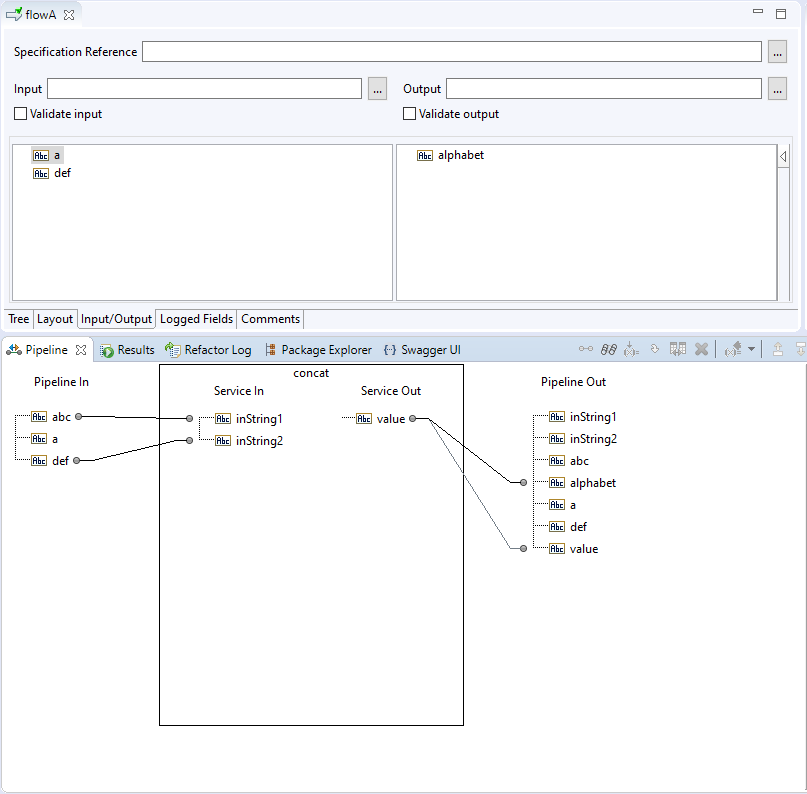Open the Swagger UI view
The width and height of the screenshot is (807, 794).
(x=422, y=350)
